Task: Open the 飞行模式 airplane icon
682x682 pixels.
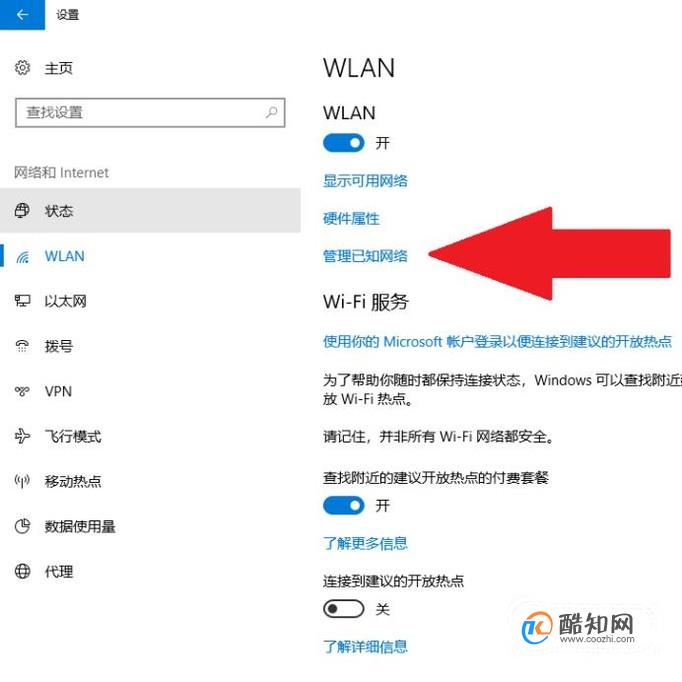Action: point(22,436)
